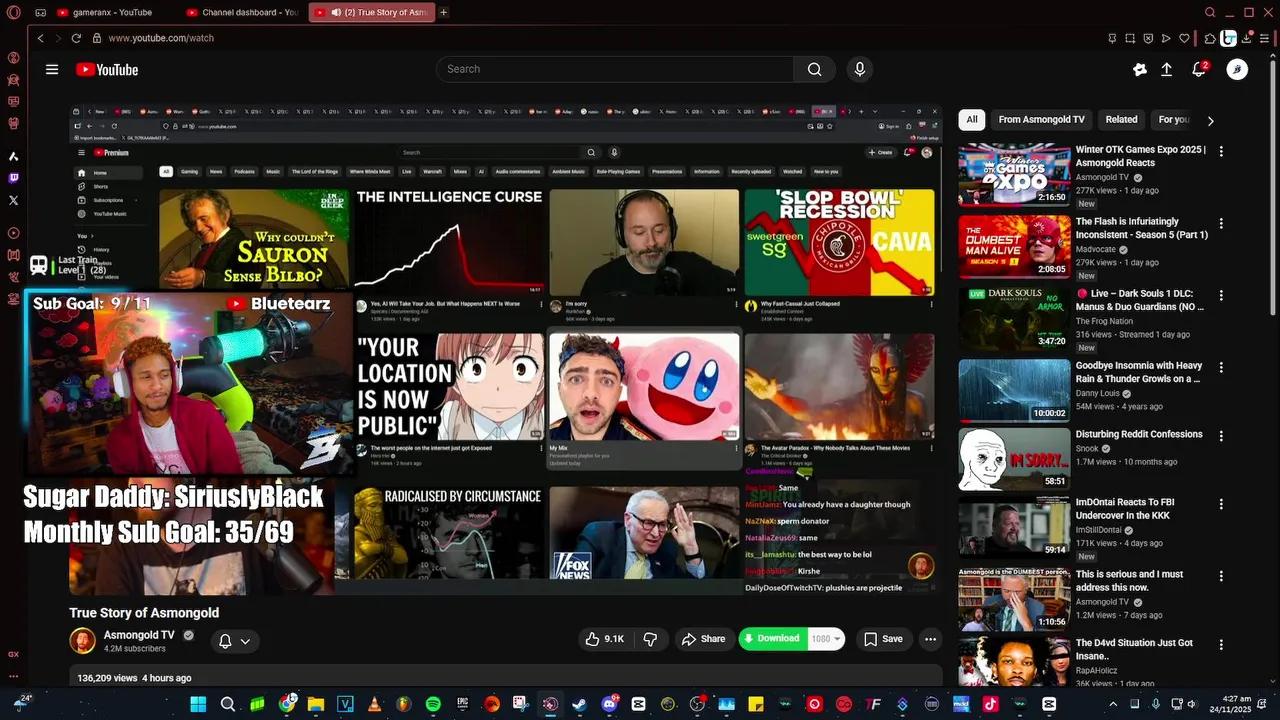
Task: Open browser downloads icon
Action: tap(1248, 38)
